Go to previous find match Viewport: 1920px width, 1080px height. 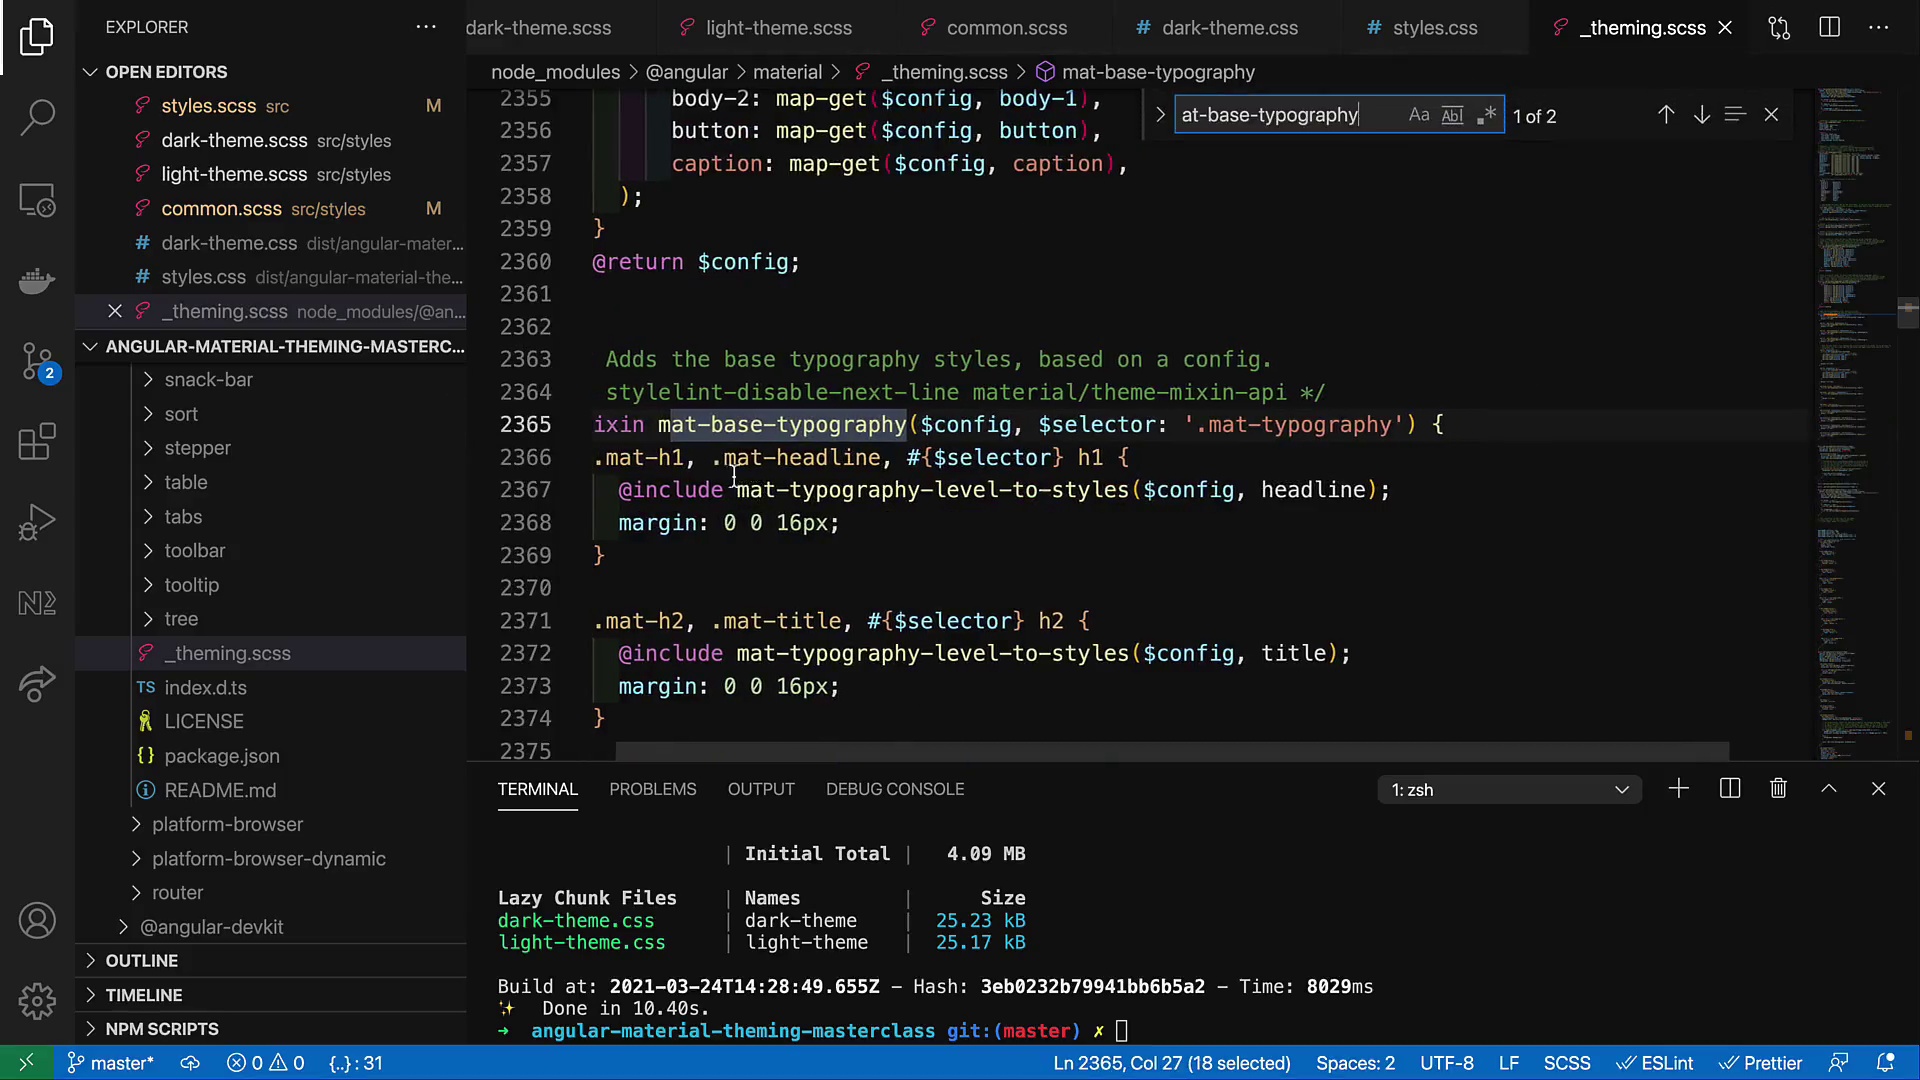1666,115
